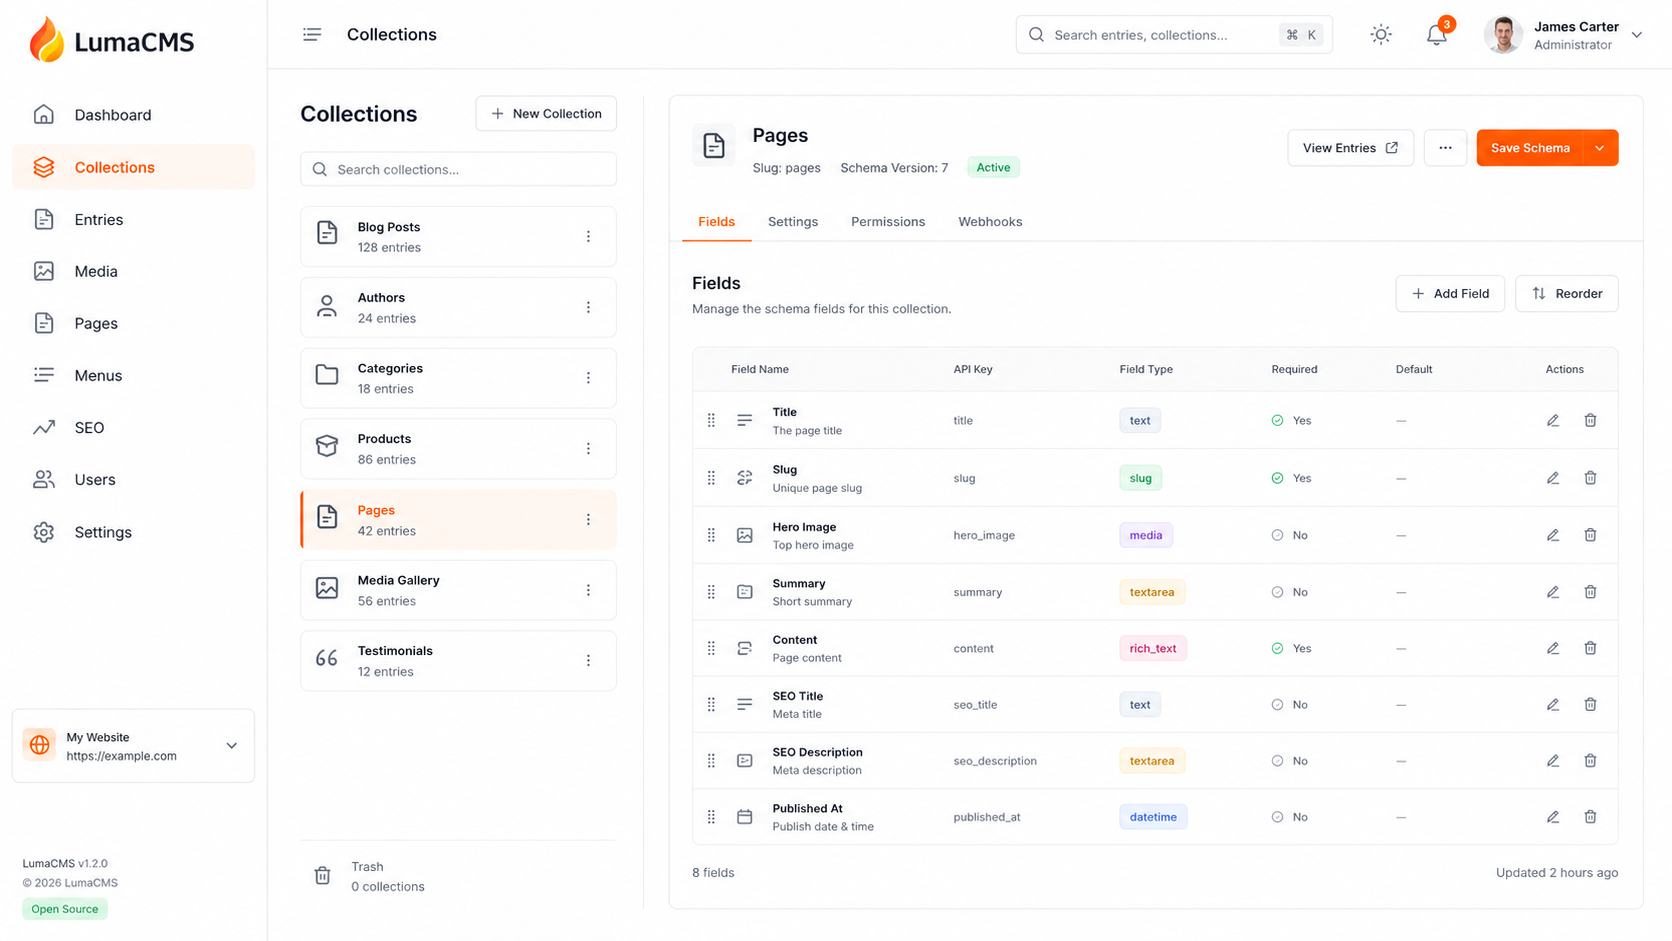
Task: Edit the Slug field
Action: pyautogui.click(x=1553, y=478)
